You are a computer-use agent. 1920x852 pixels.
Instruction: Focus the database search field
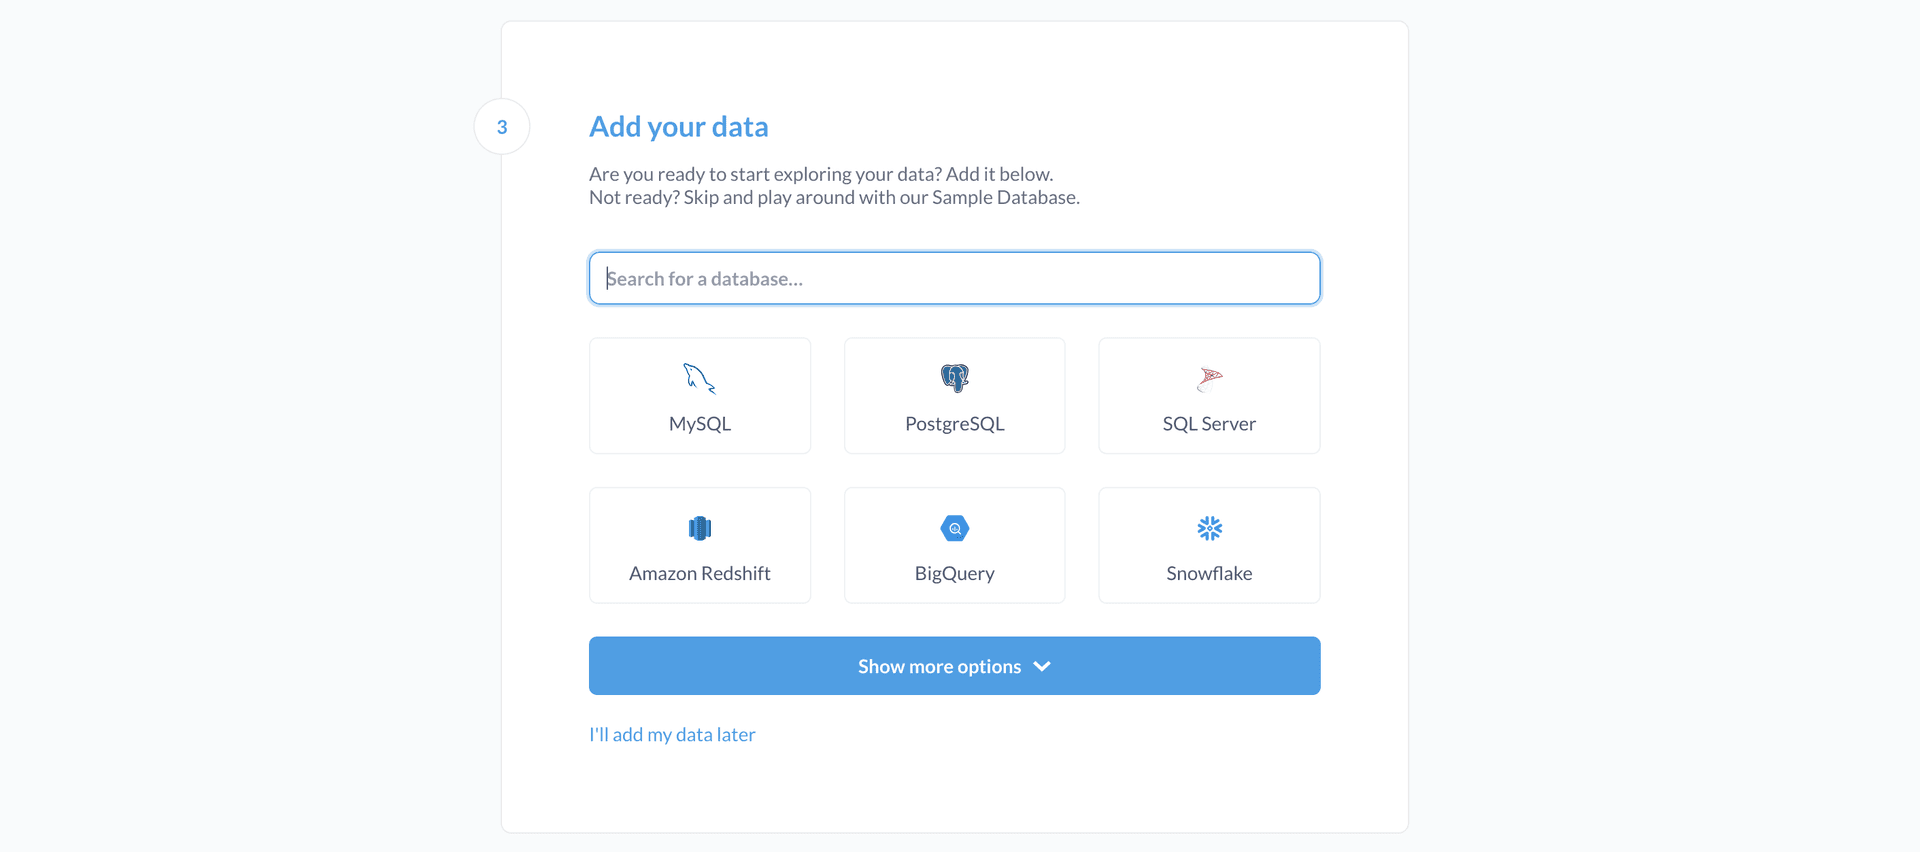tap(955, 278)
